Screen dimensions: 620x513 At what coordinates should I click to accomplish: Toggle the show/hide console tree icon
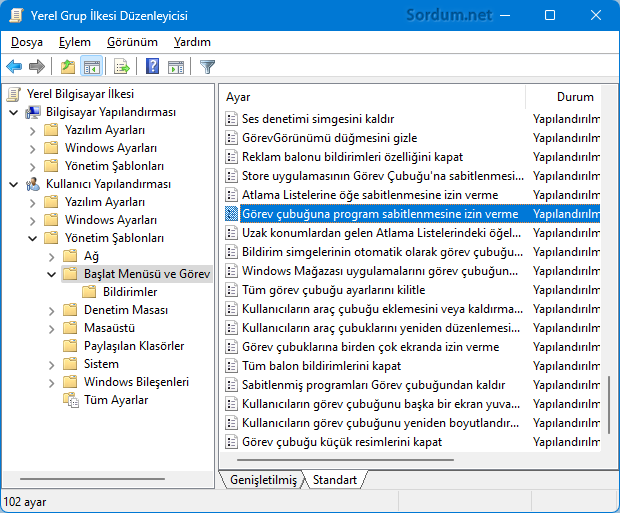point(92,66)
